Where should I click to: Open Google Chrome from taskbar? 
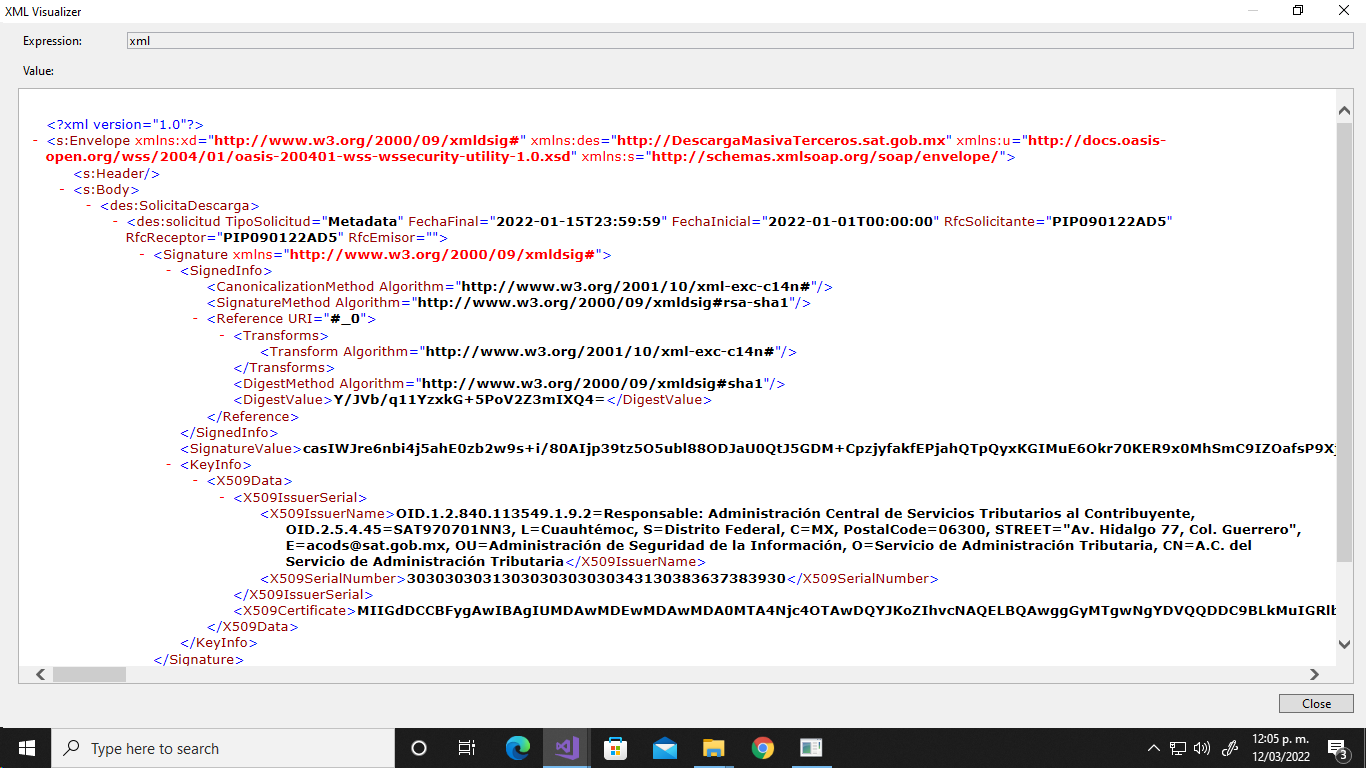[763, 748]
